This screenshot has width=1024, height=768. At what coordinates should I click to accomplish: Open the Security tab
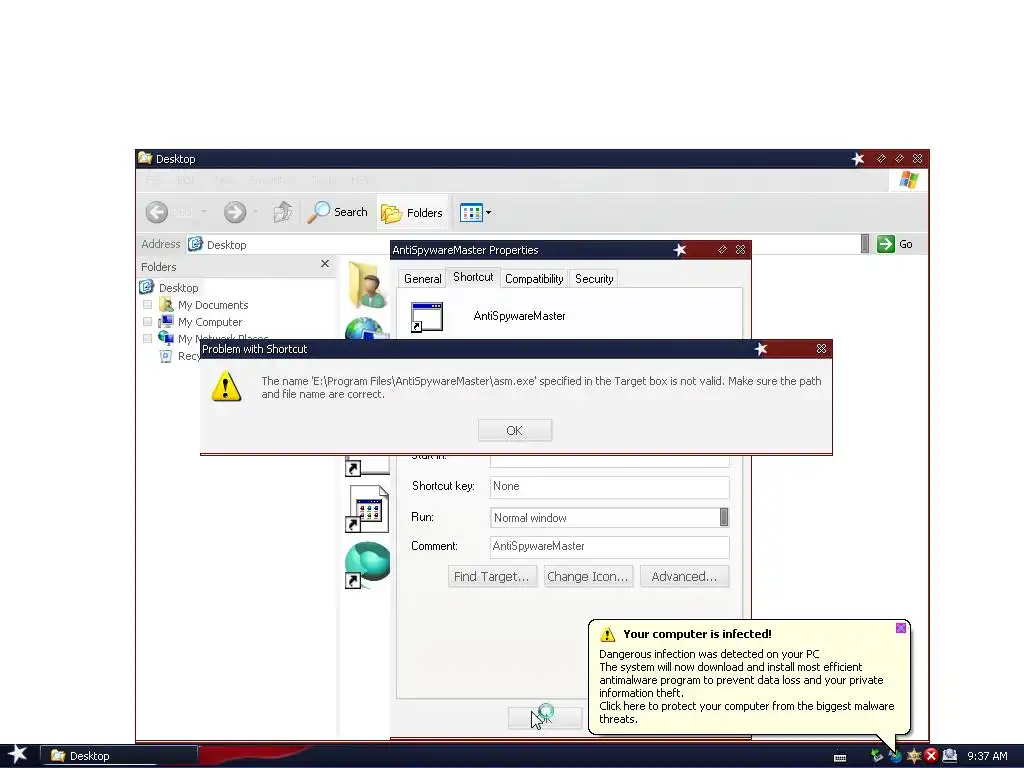point(594,279)
